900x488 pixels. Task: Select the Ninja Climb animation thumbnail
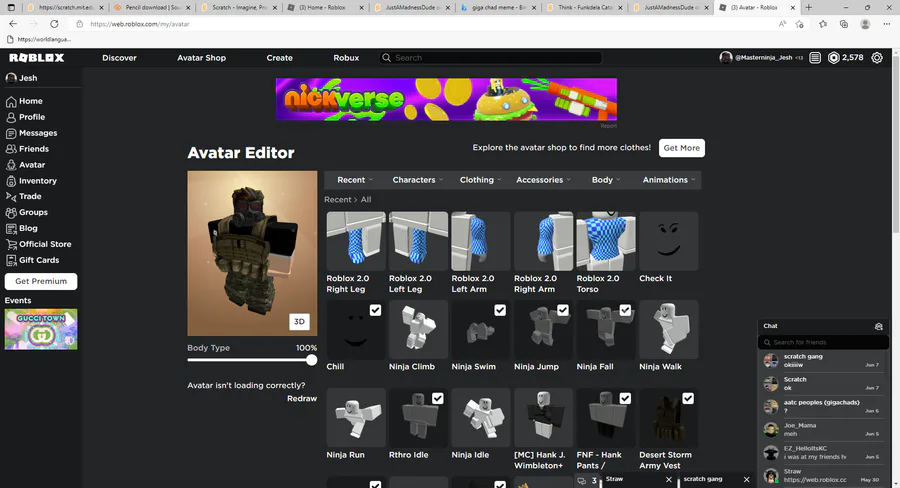pyautogui.click(x=418, y=330)
